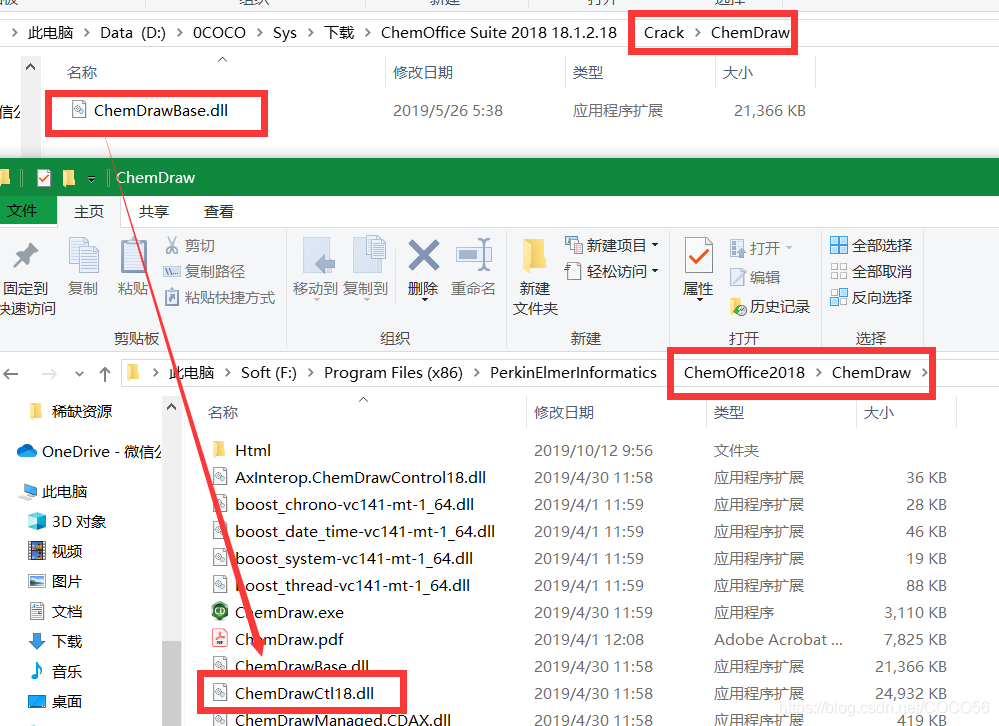This screenshot has width=999, height=726.
Task: Open Easy access (轻松访问) dropdown
Action: (x=611, y=272)
